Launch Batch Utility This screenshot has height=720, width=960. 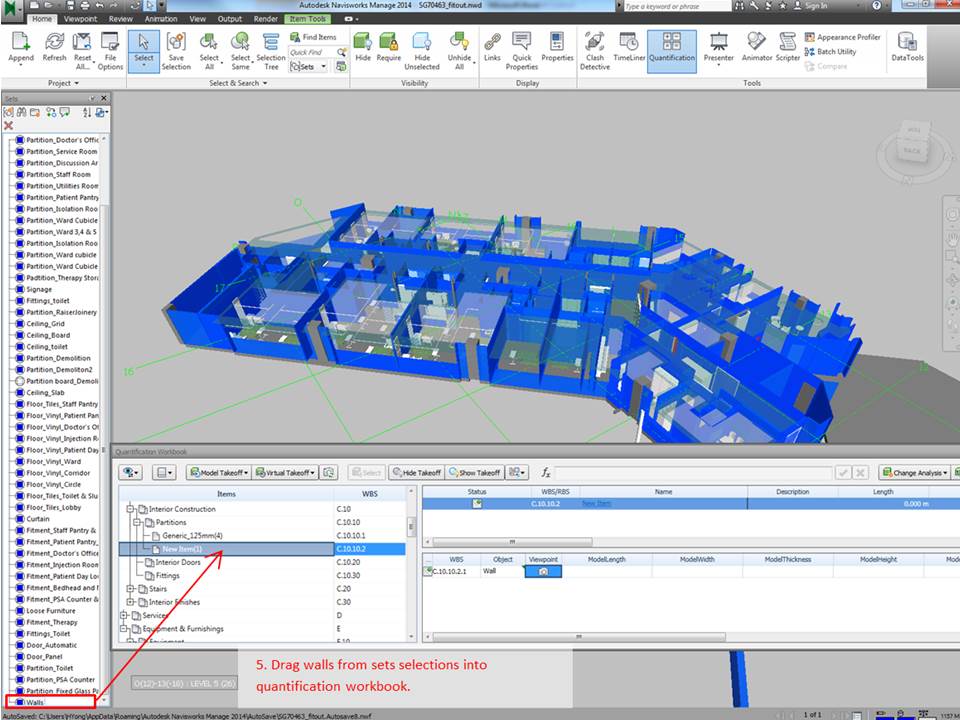(x=830, y=51)
